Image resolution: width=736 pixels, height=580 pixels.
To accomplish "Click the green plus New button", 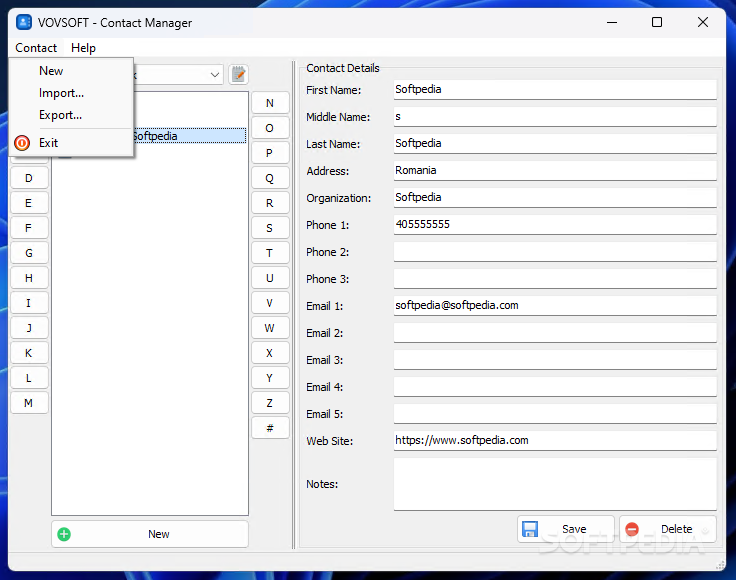I will click(x=150, y=534).
